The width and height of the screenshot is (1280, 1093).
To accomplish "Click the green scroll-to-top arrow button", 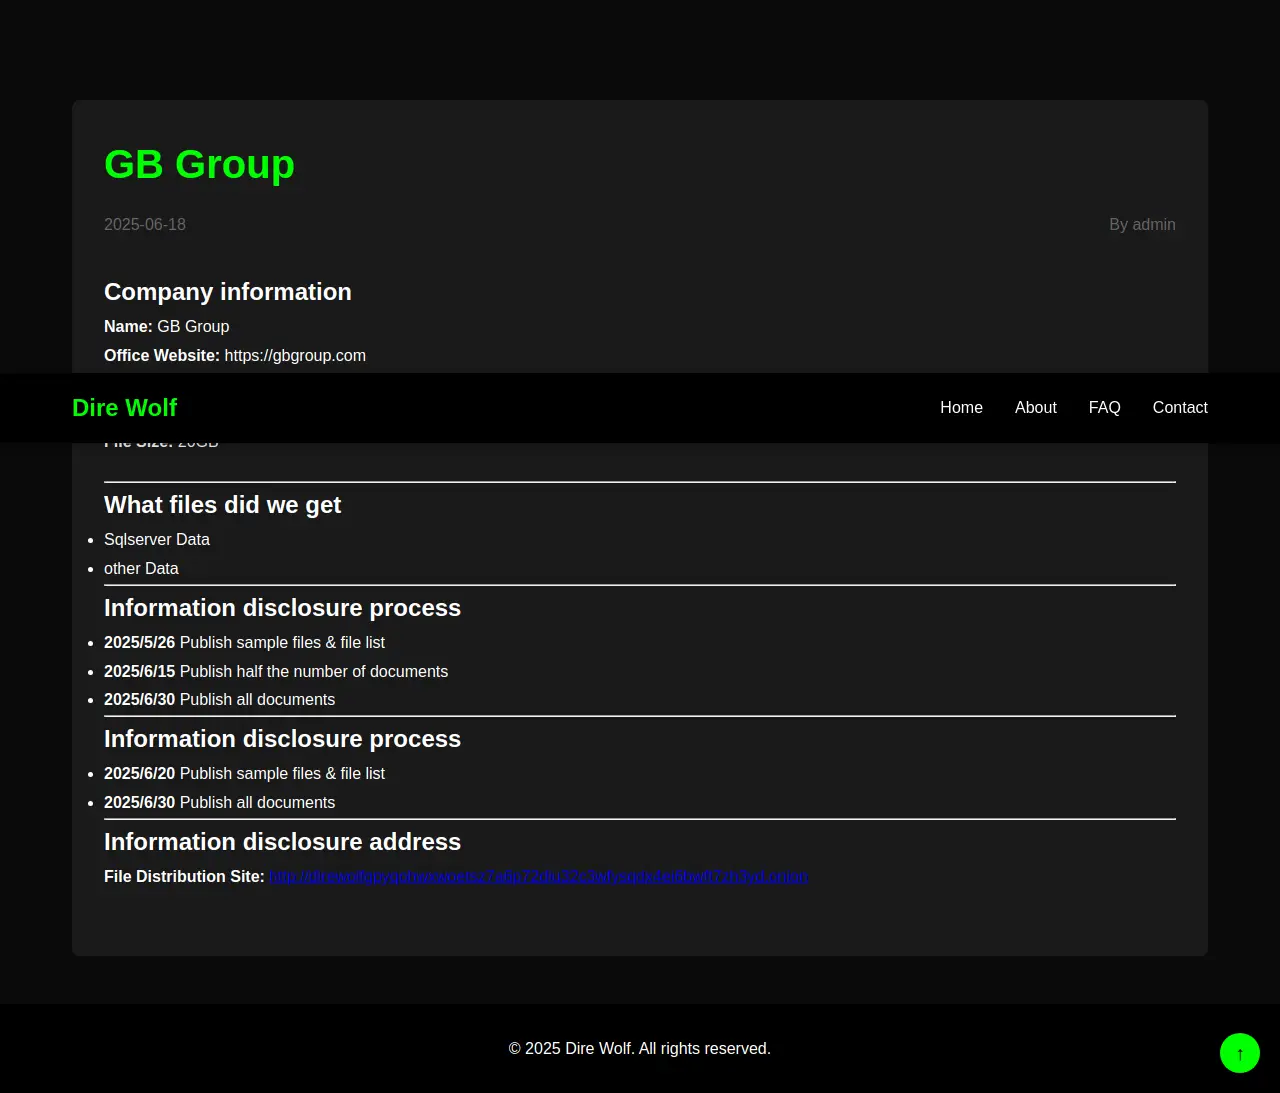I will [x=1239, y=1053].
